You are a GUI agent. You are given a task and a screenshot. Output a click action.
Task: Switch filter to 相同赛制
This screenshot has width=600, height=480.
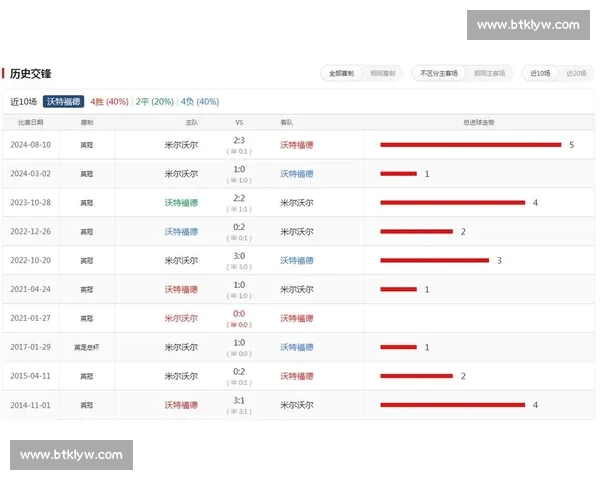coord(382,73)
